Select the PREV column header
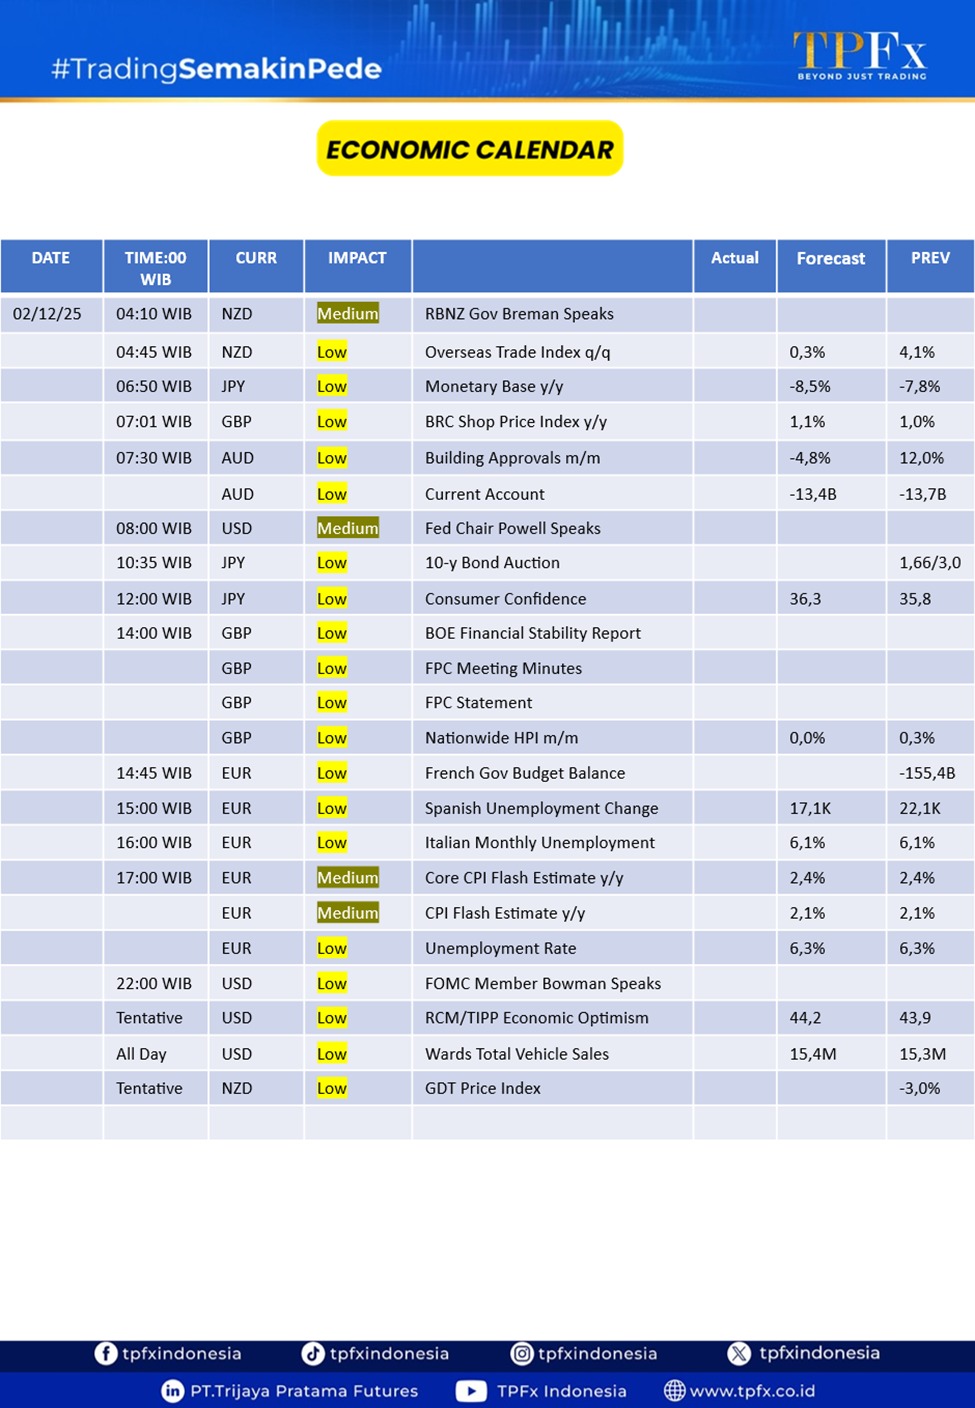Screen dimensions: 975x1408 929,258
